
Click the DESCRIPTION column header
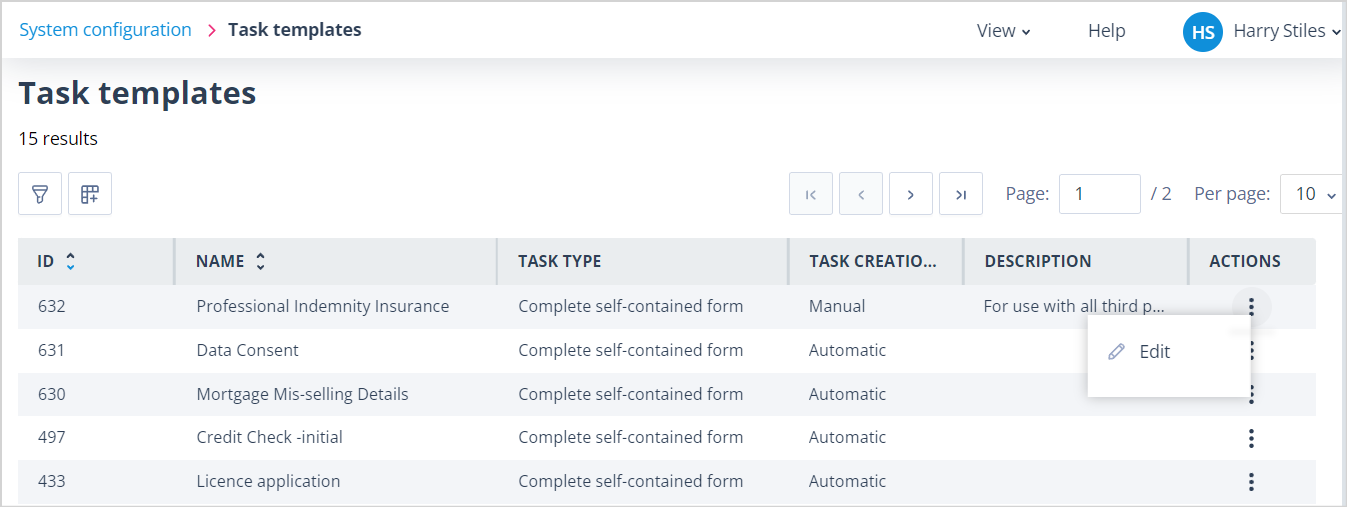(x=1038, y=261)
